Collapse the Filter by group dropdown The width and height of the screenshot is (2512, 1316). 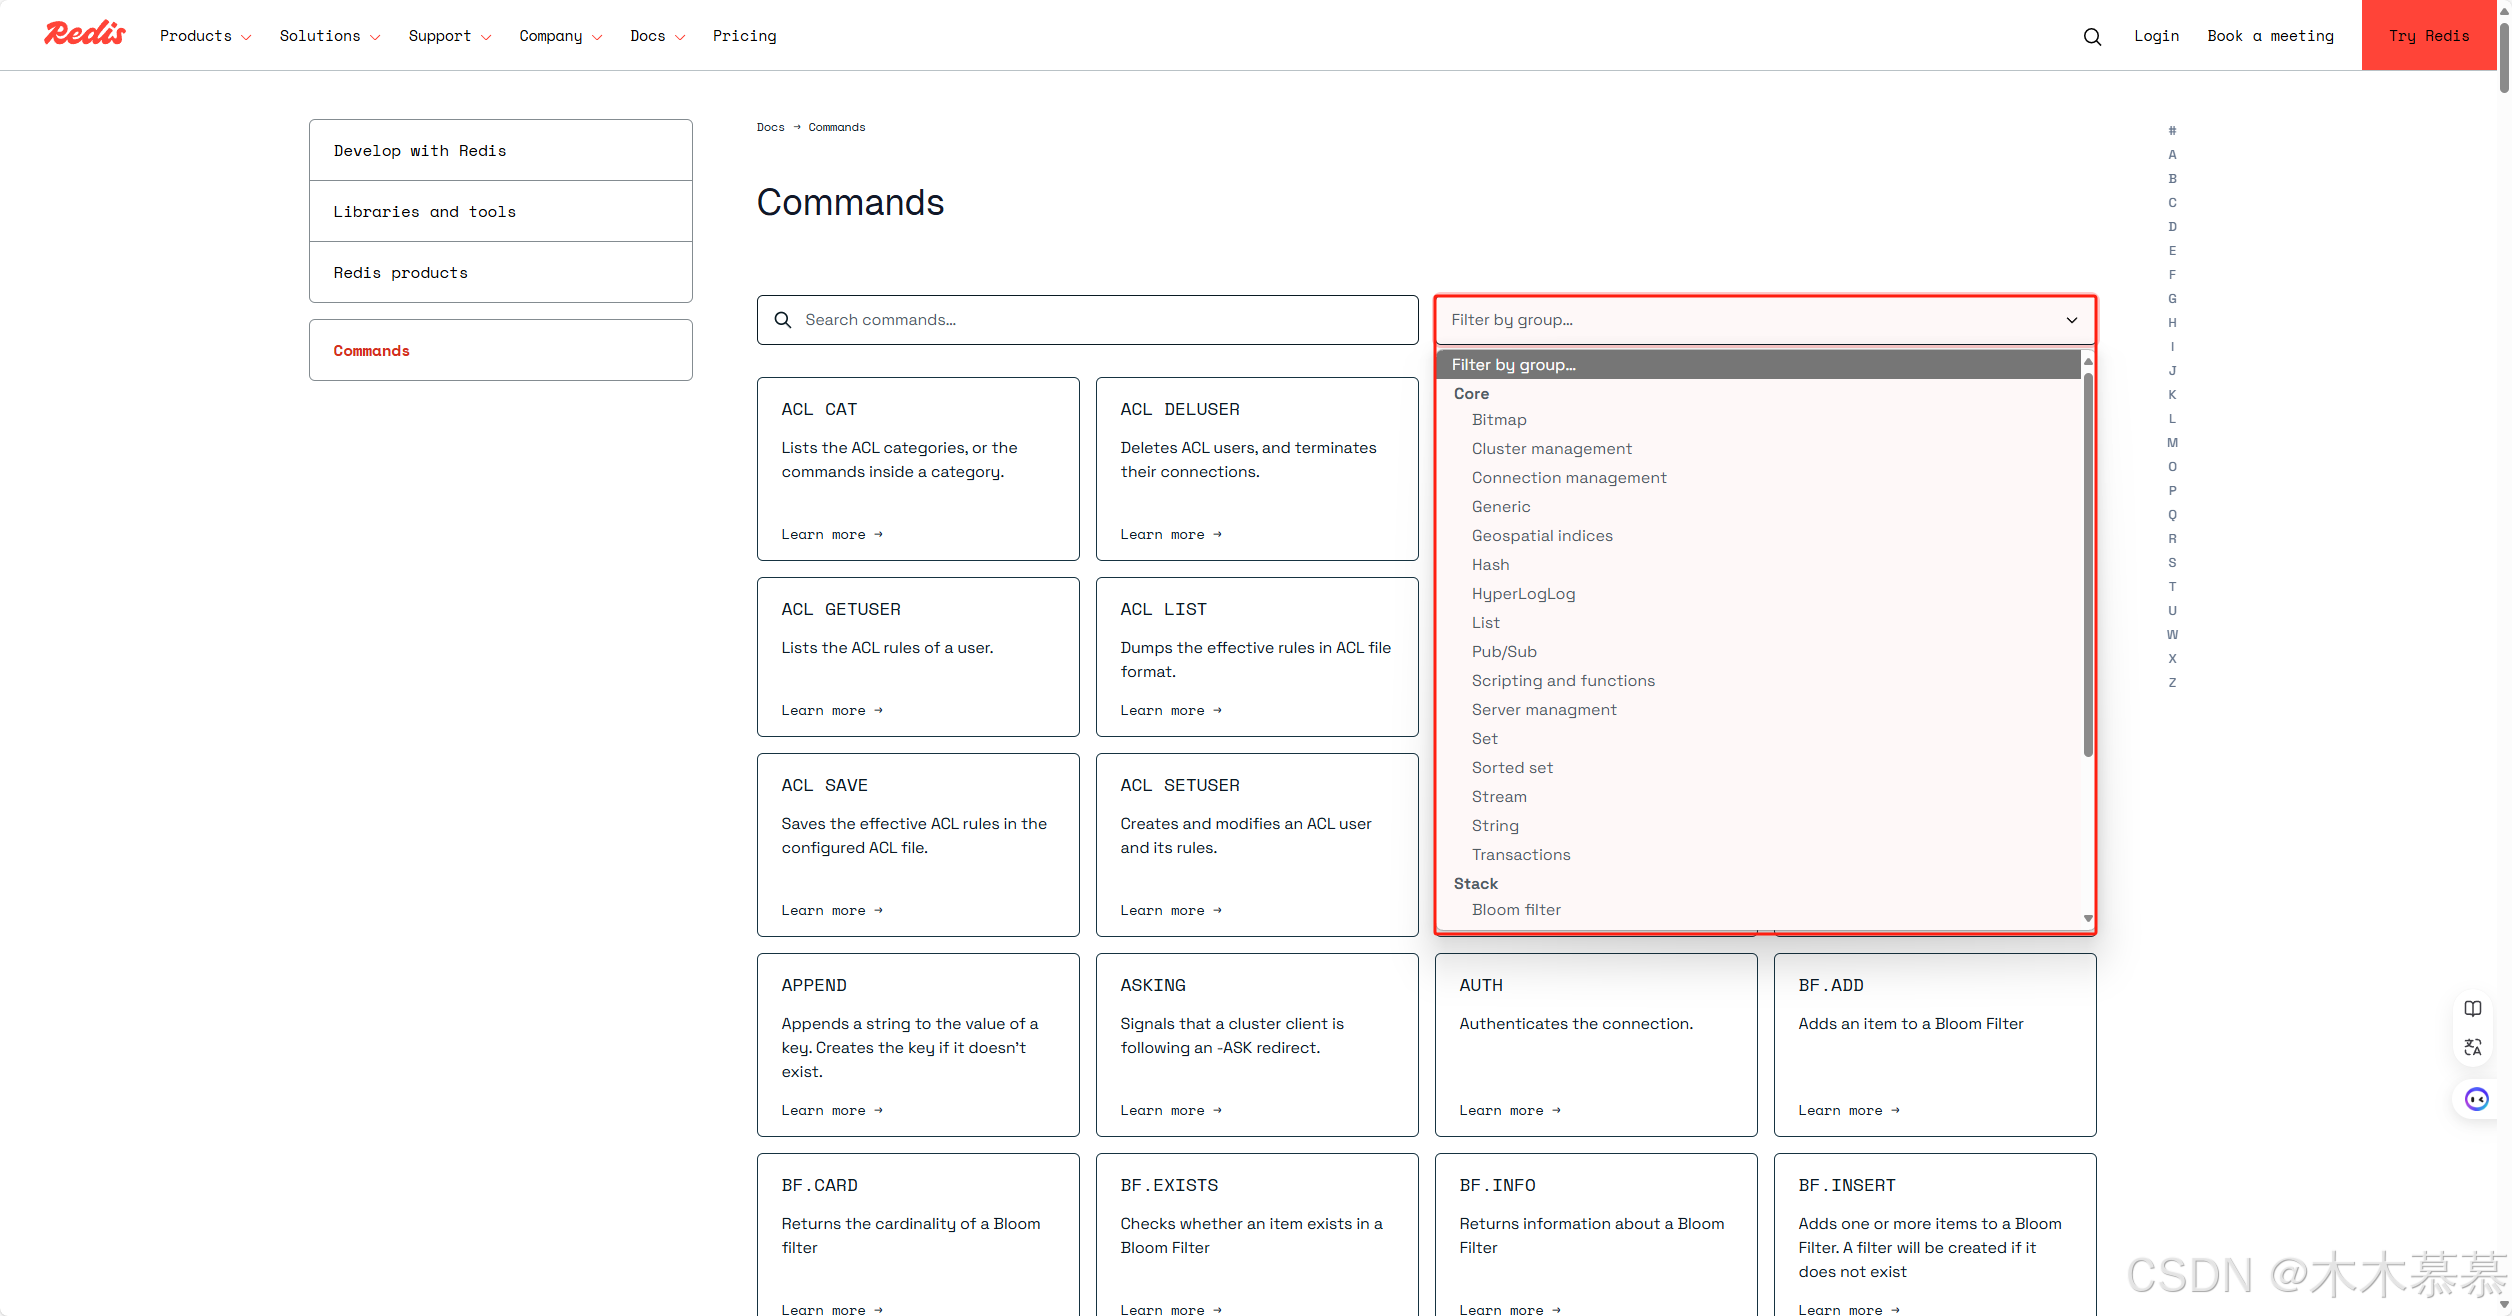2072,320
